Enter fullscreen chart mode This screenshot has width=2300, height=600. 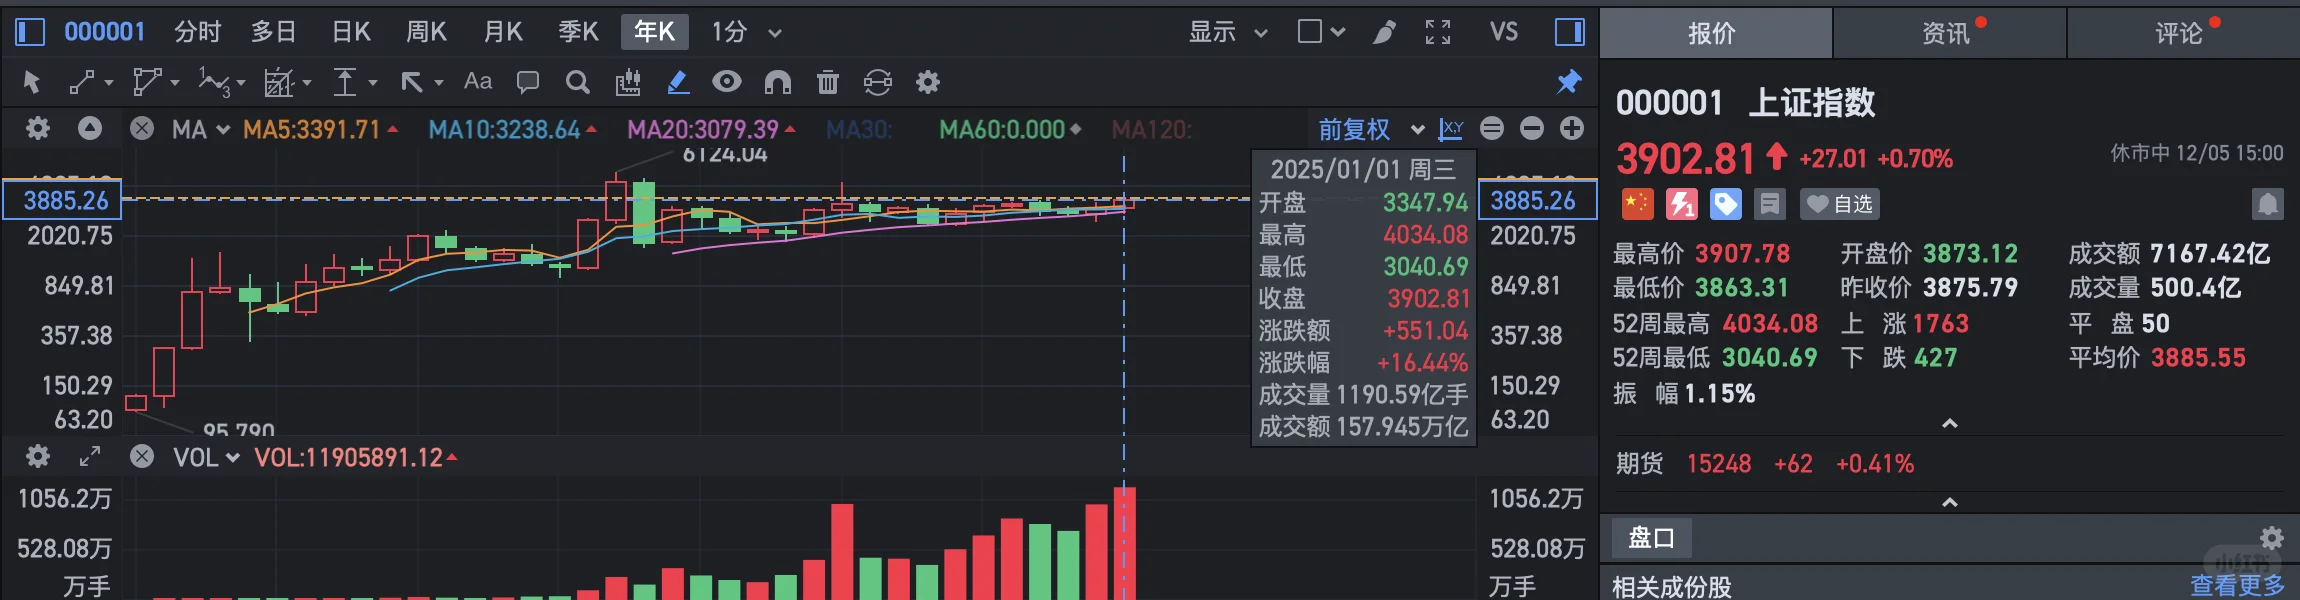click(x=1438, y=32)
